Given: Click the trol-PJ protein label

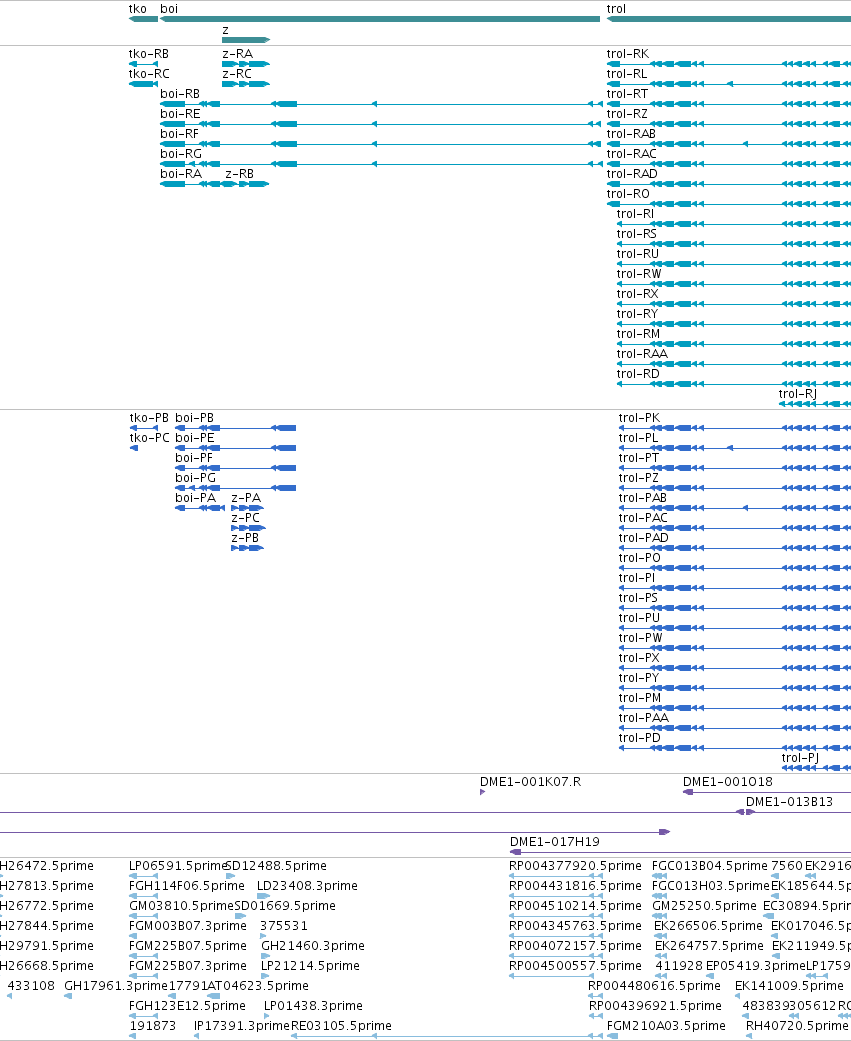Looking at the screenshot, I should coord(801,758).
